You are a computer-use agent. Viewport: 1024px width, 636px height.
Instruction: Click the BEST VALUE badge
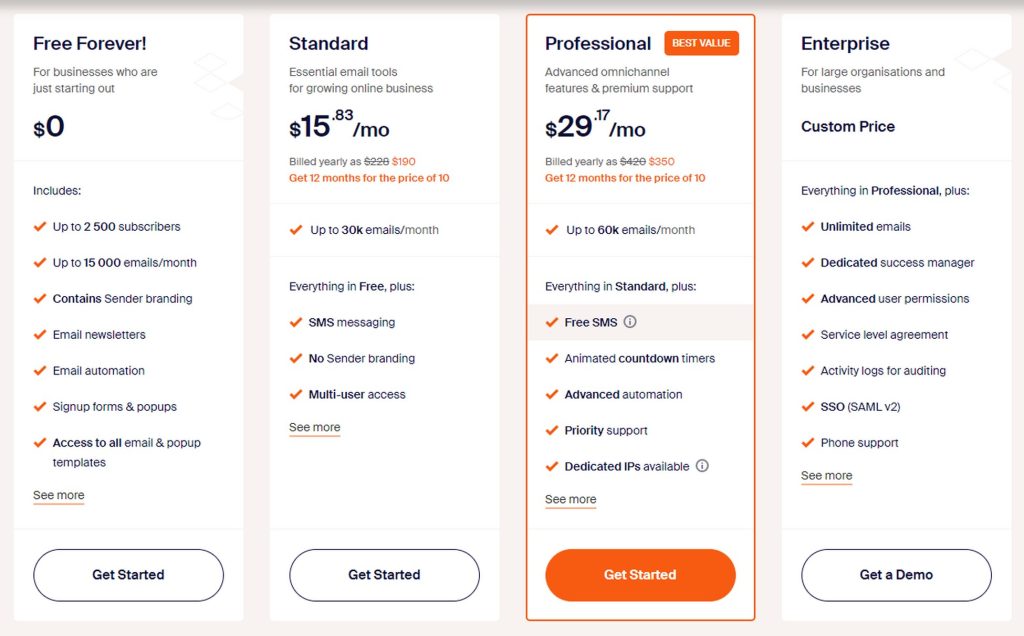point(701,43)
